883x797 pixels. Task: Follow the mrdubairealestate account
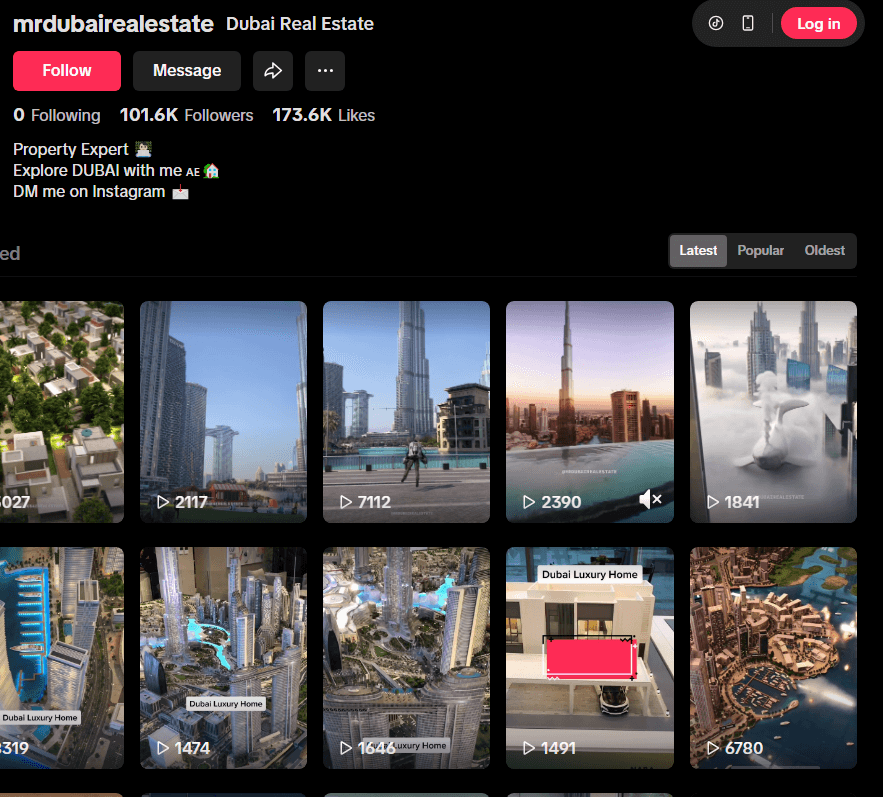pyautogui.click(x=67, y=71)
